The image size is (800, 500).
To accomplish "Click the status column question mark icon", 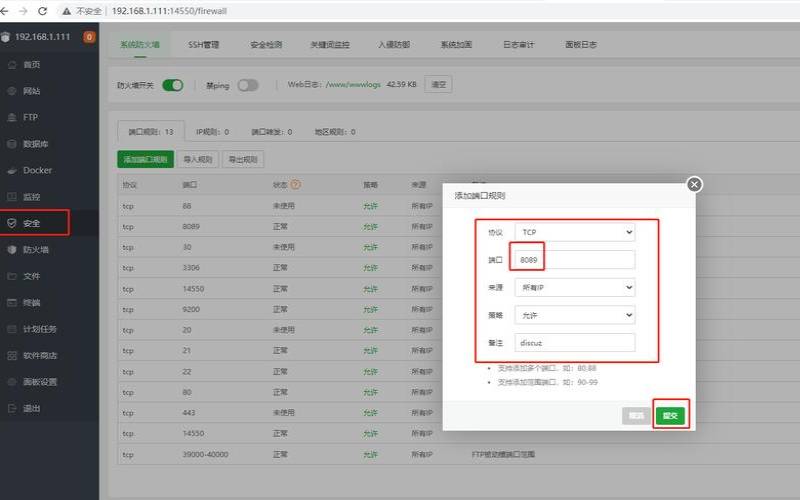I will coord(295,185).
